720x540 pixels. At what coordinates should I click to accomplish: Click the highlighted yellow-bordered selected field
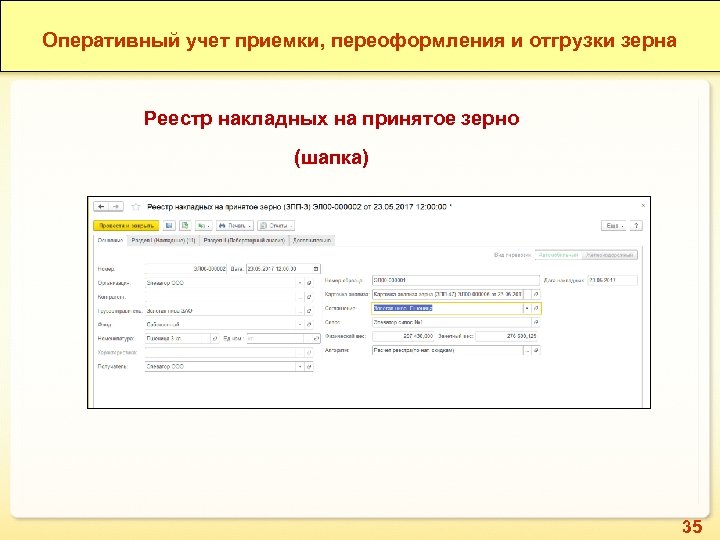448,308
